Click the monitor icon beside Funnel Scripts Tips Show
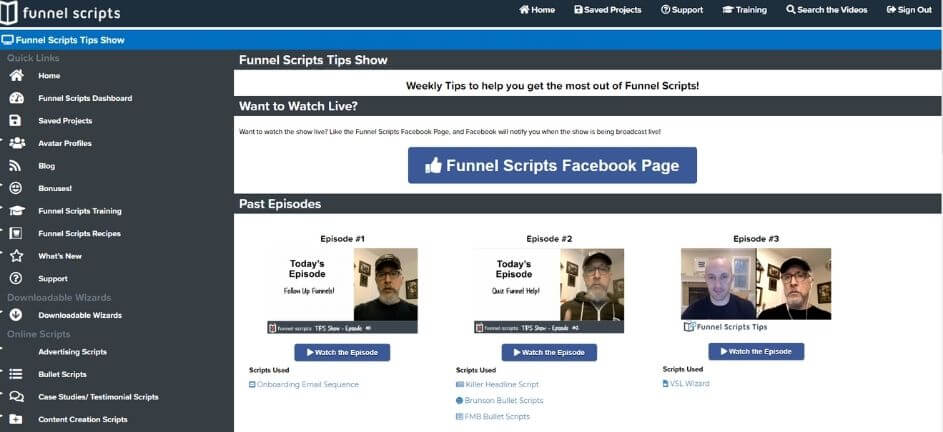Screen dimensions: 943x432 pos(7,40)
